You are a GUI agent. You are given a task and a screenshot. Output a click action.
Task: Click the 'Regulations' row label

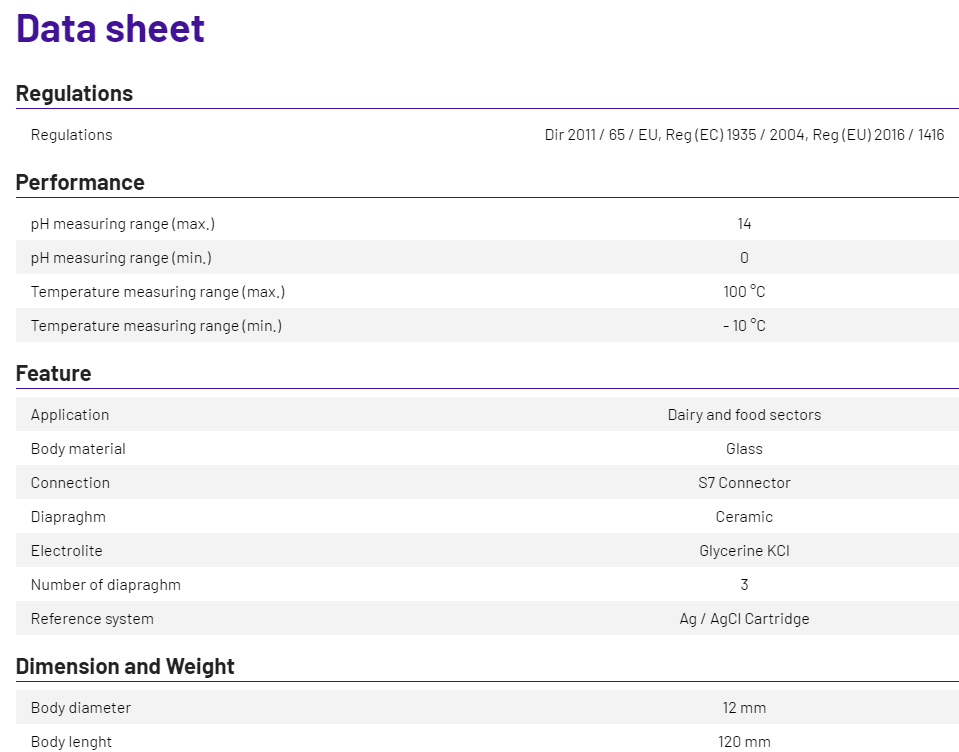[72, 135]
